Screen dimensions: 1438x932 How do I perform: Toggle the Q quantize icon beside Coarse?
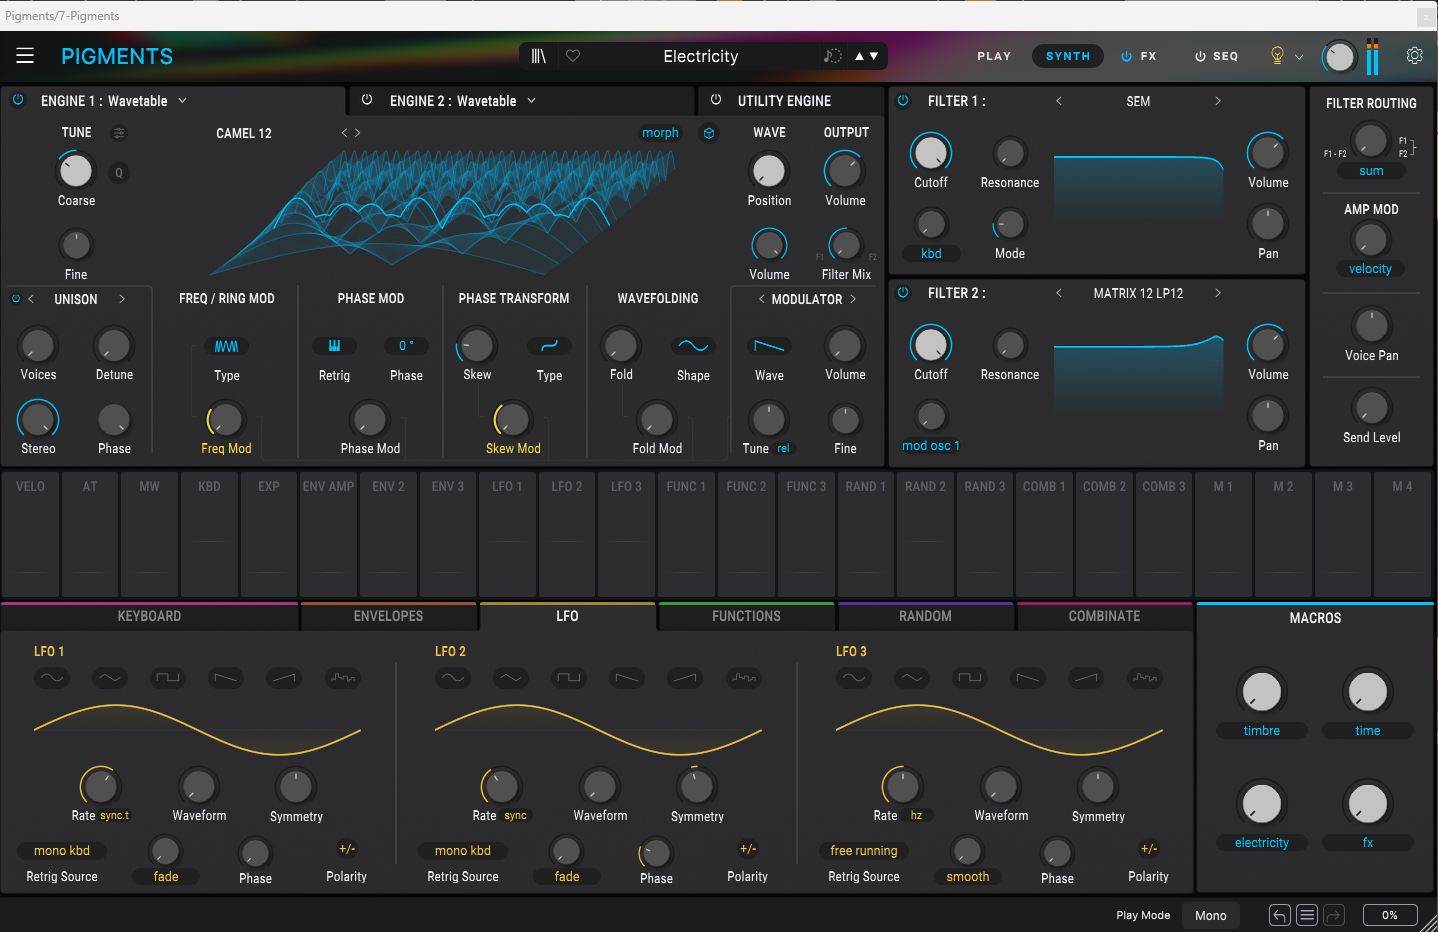pos(119,173)
